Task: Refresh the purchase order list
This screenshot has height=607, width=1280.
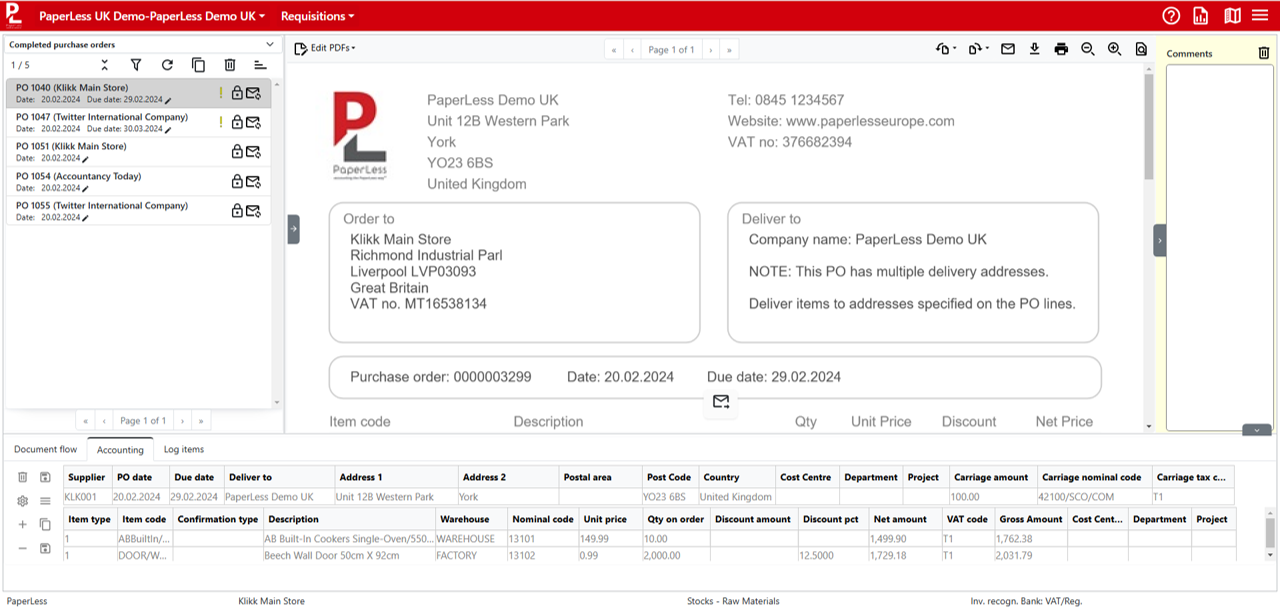Action: tap(167, 64)
